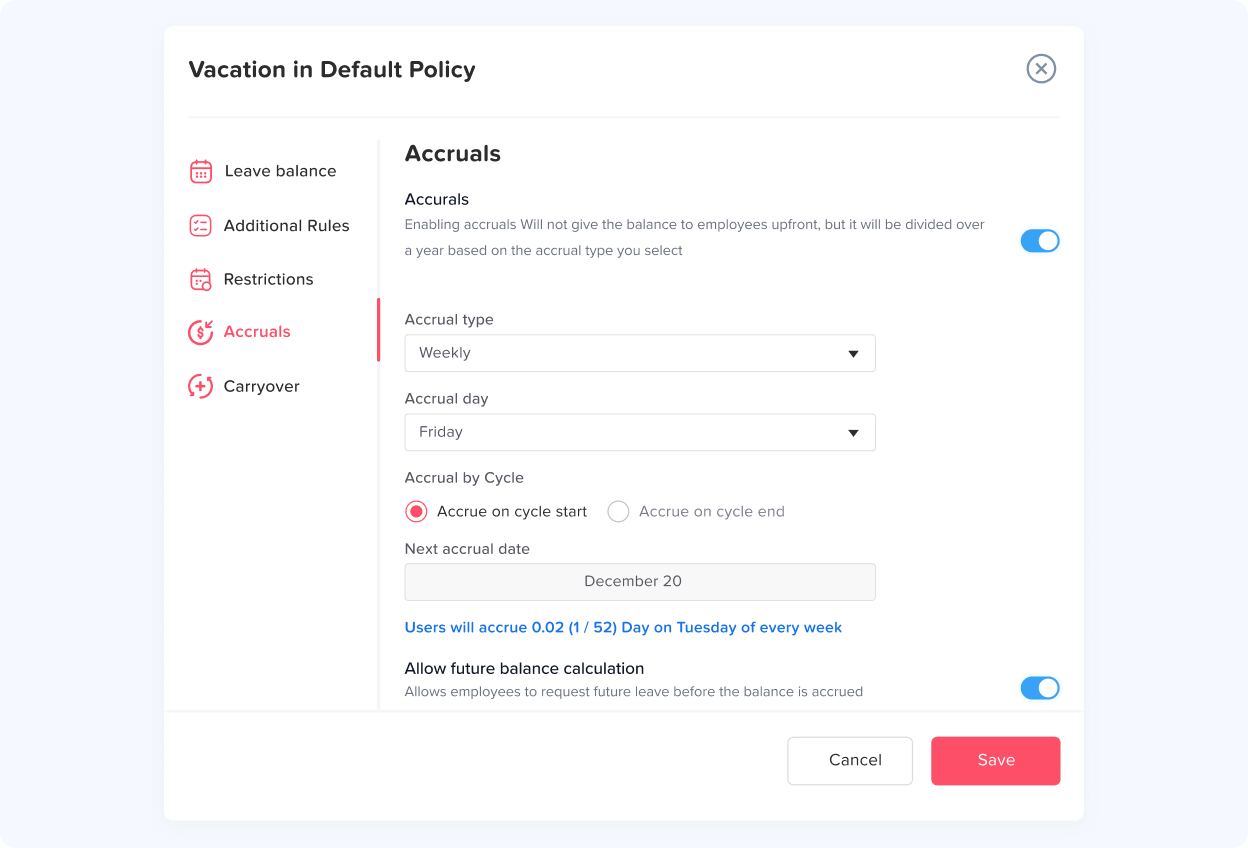
Task: Open the Accrual day Friday dropdown
Action: click(x=639, y=432)
